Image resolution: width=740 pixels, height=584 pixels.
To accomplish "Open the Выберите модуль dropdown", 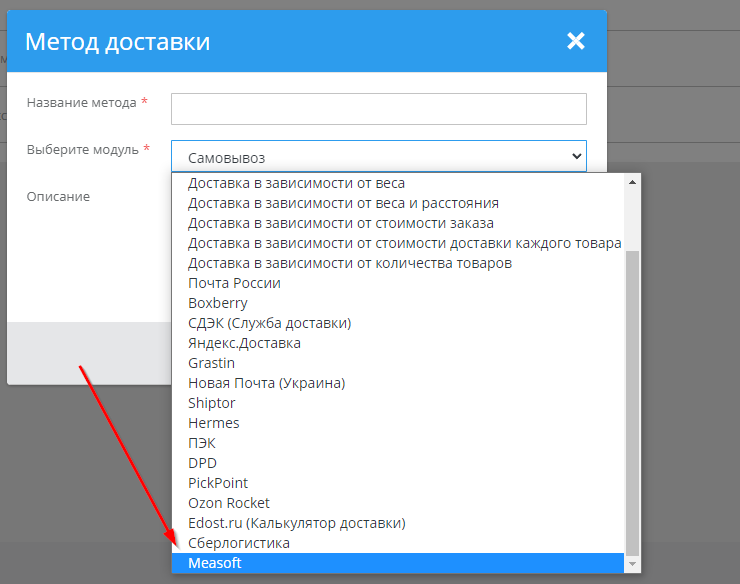I will tap(378, 157).
